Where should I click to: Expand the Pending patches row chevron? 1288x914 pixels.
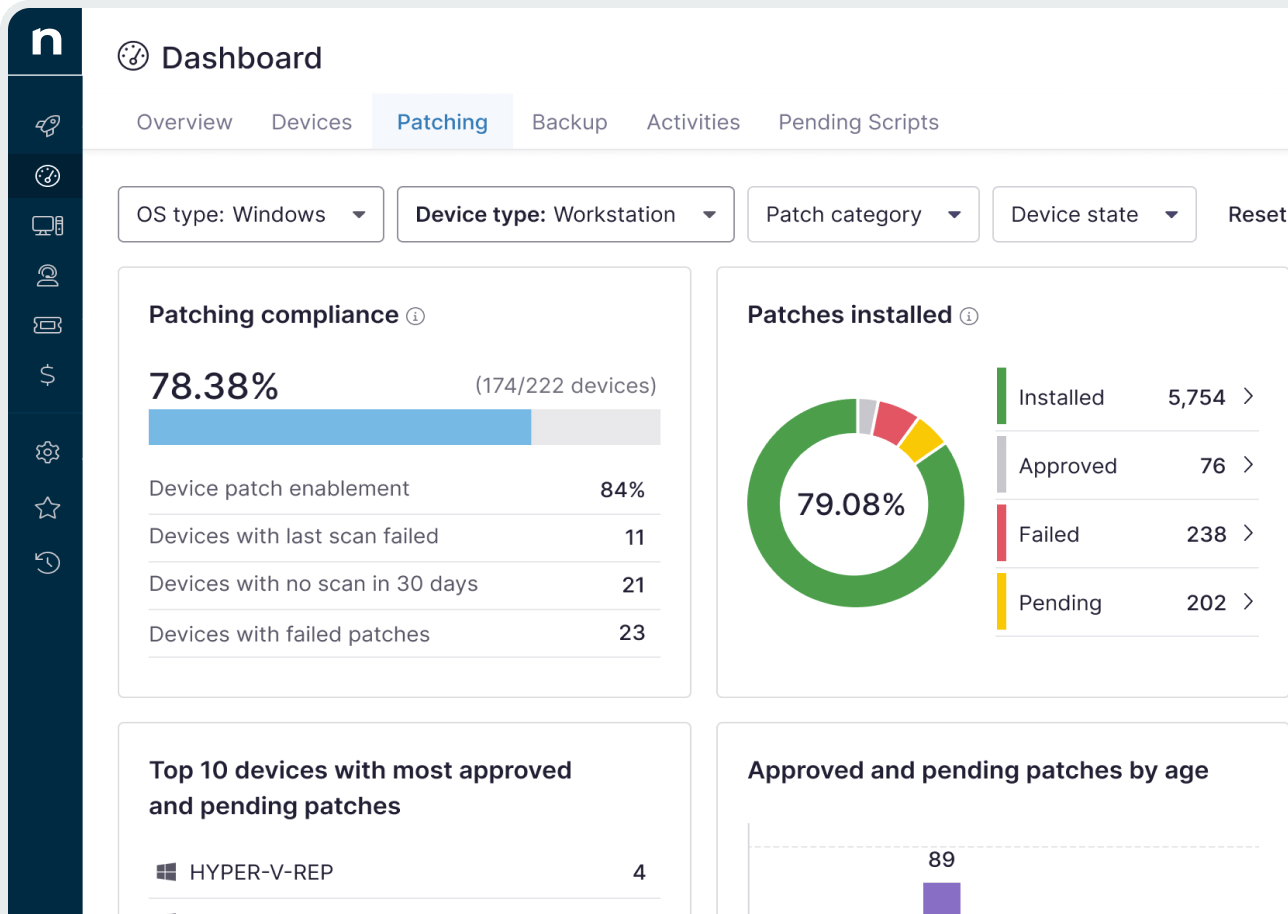coord(1248,602)
